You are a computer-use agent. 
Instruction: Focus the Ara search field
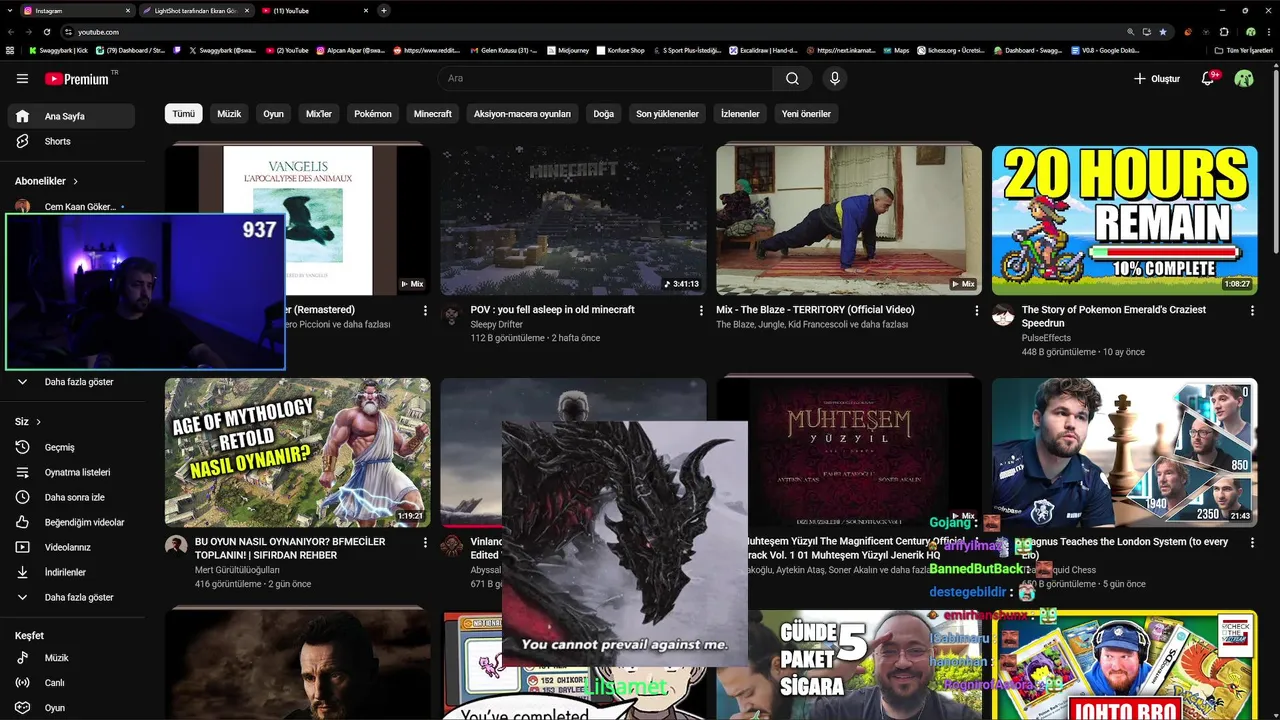click(605, 79)
